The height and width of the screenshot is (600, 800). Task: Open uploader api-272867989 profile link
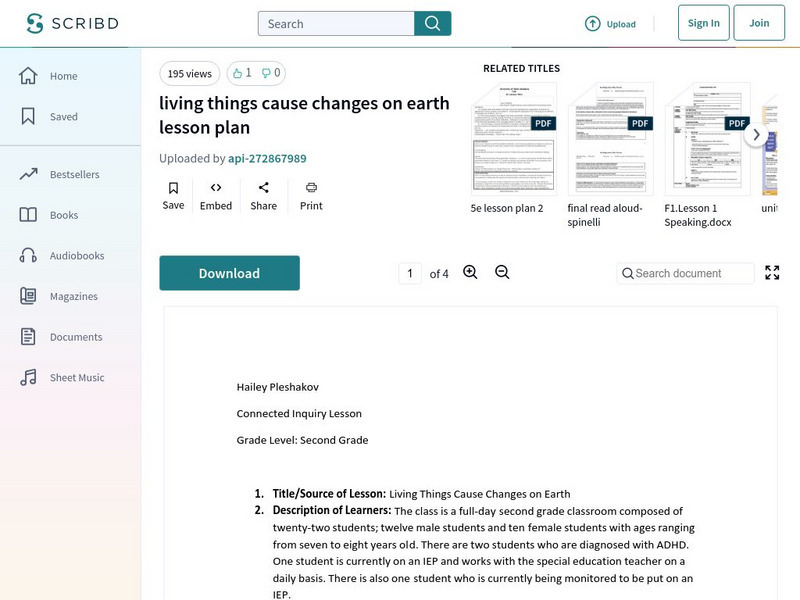coord(267,158)
